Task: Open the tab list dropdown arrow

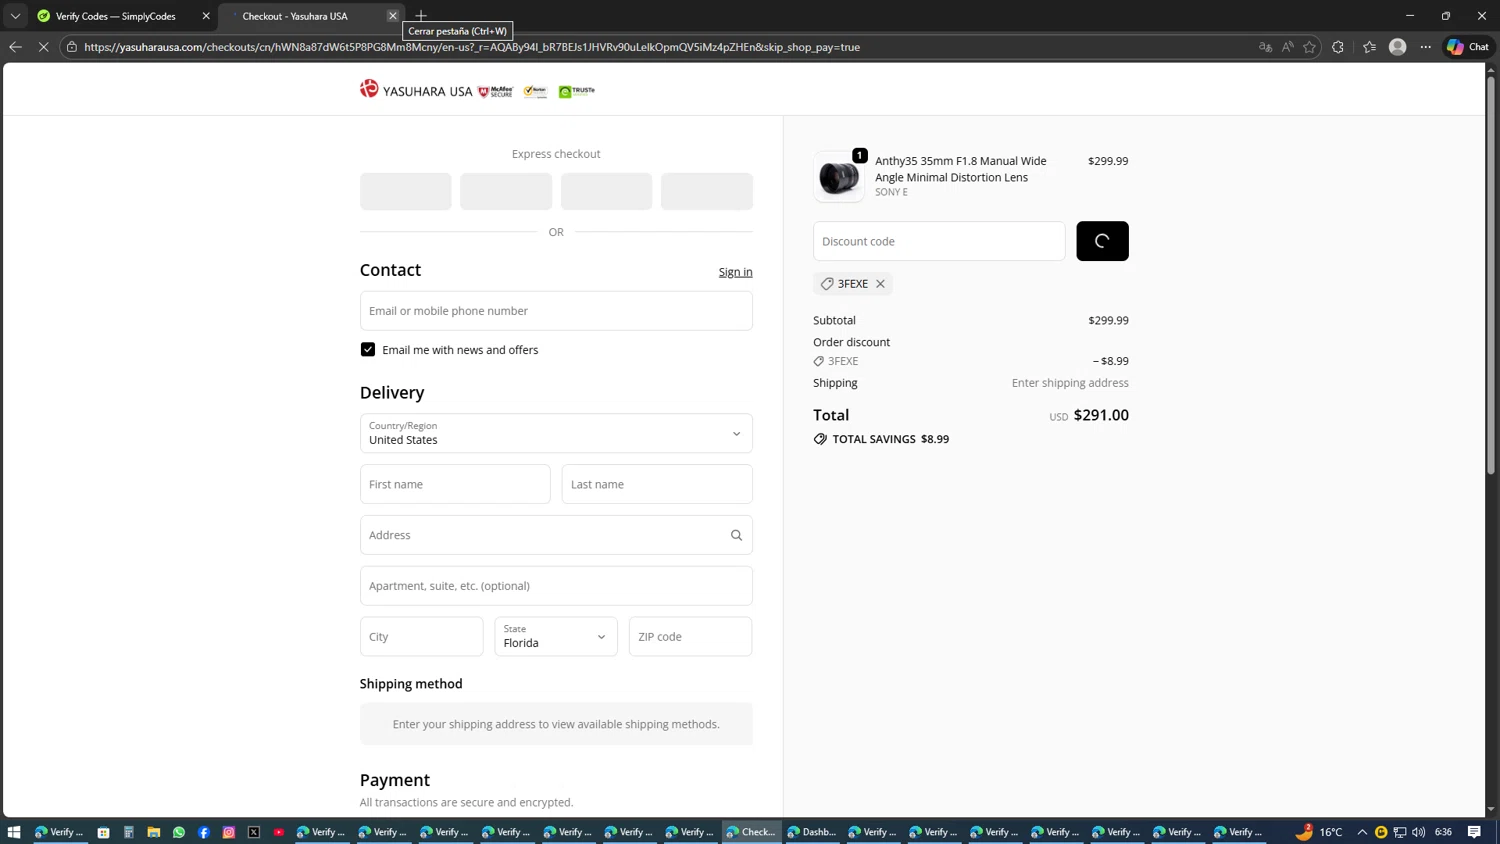Action: tap(15, 16)
